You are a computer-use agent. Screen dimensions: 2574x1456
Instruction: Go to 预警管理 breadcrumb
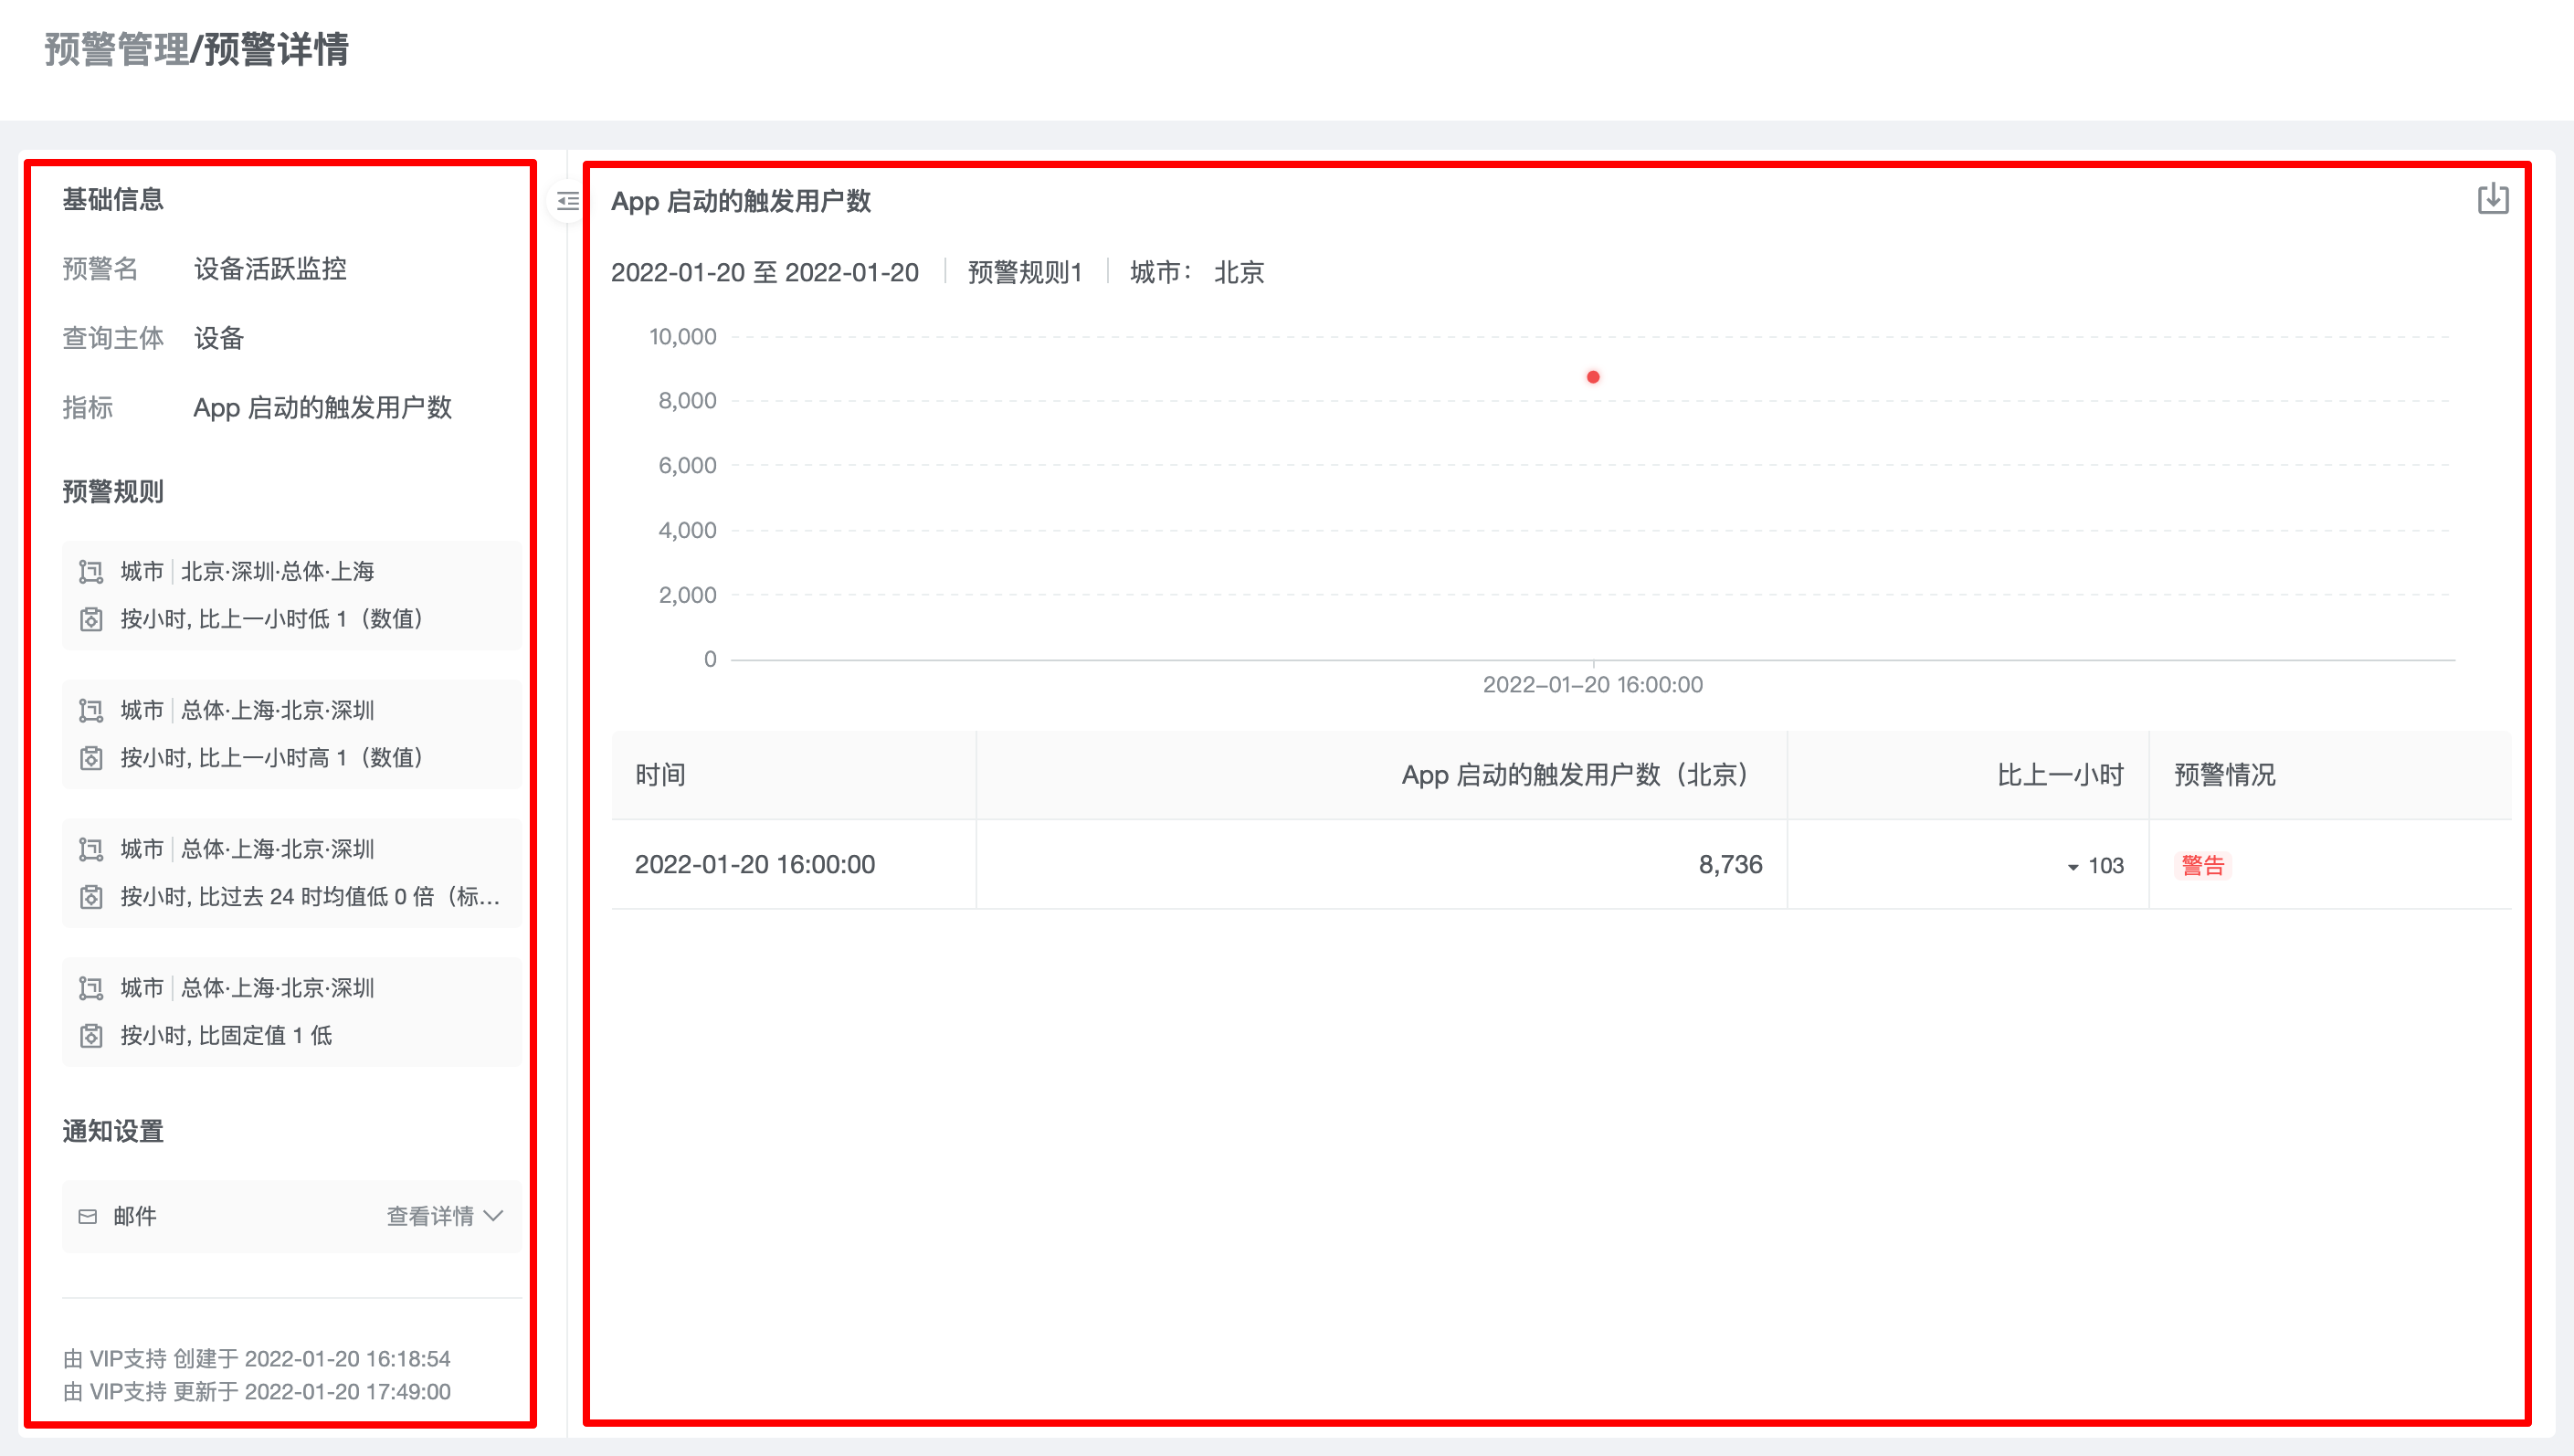[x=117, y=49]
